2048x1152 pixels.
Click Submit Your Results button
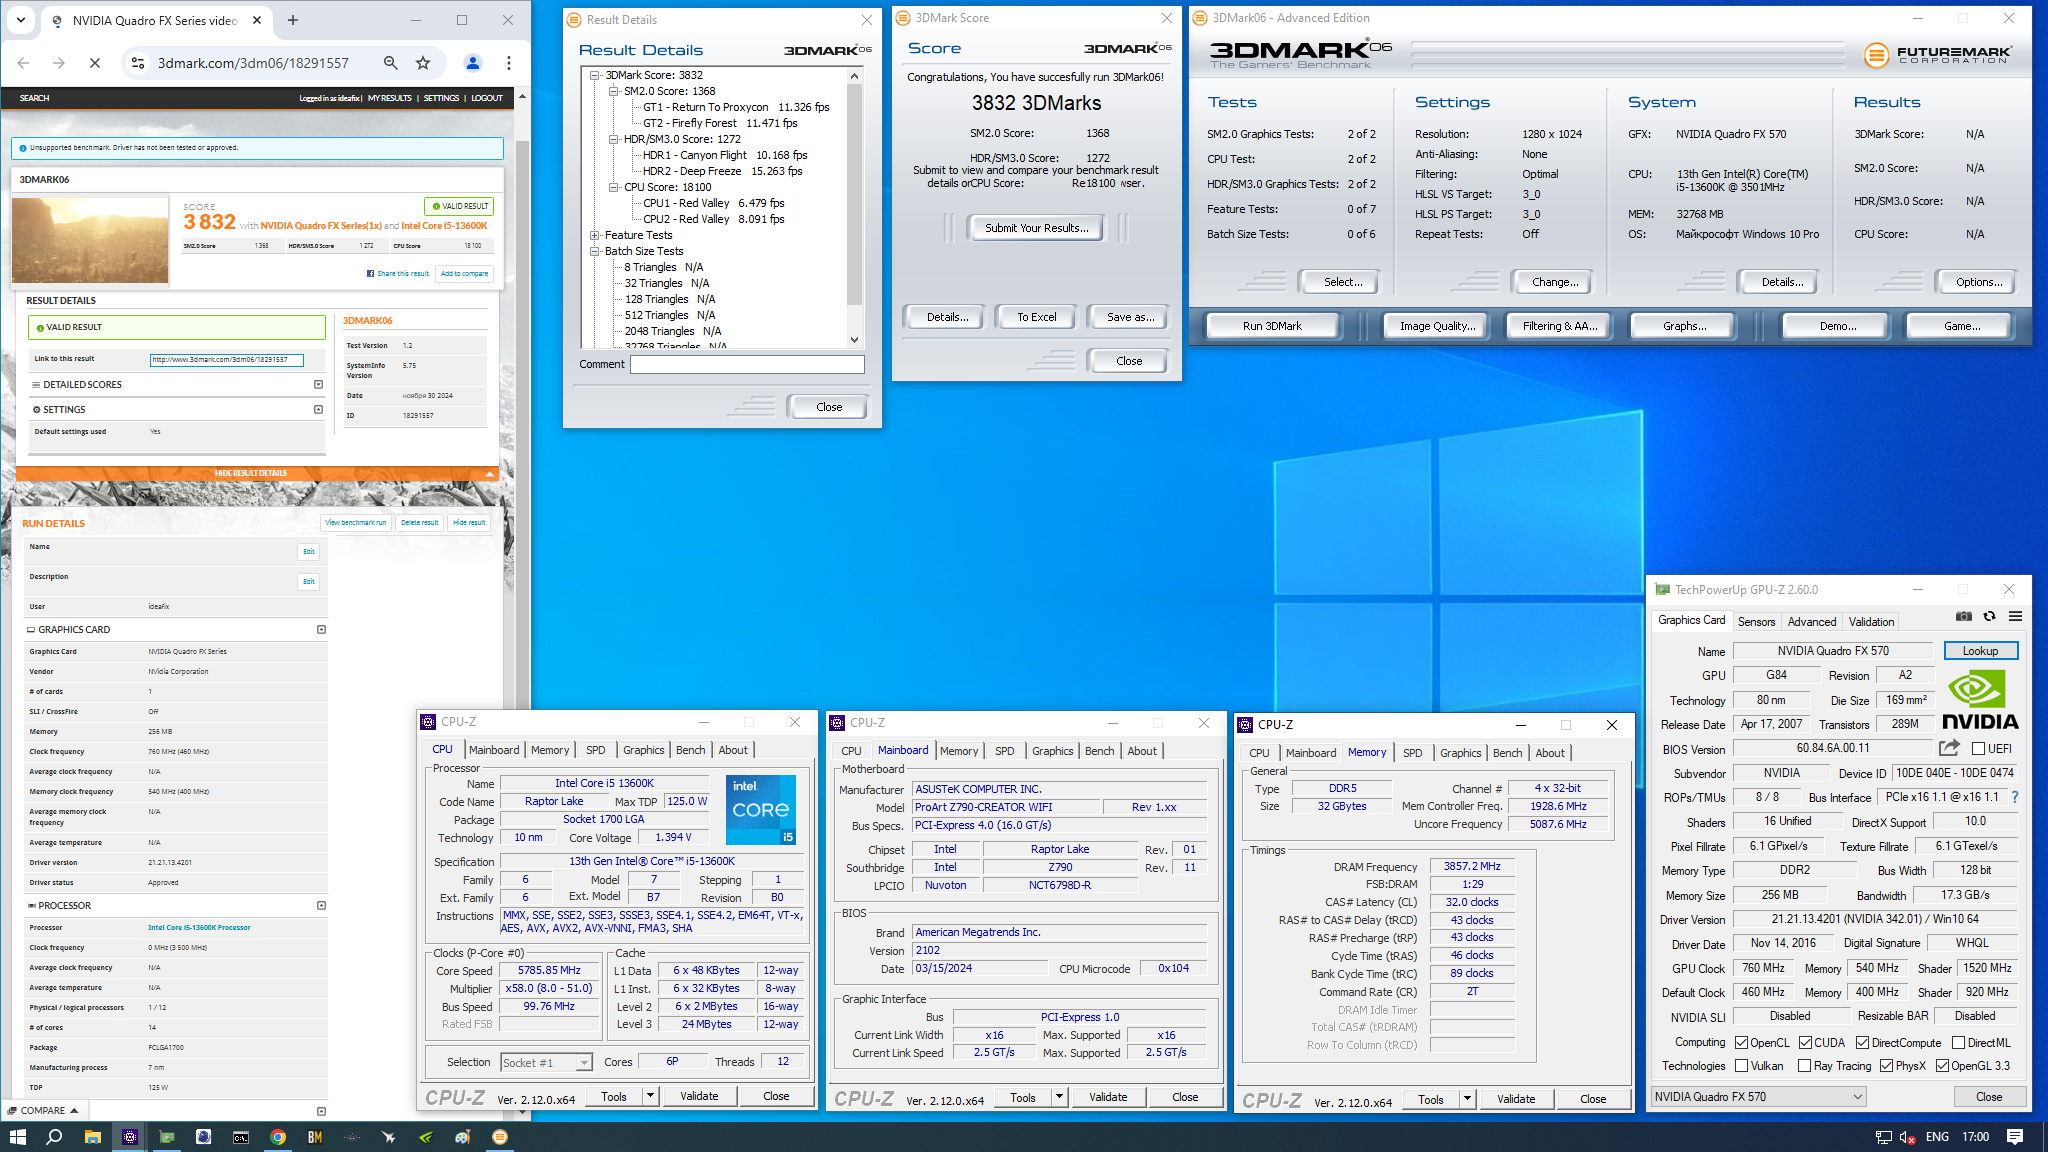click(x=1036, y=228)
